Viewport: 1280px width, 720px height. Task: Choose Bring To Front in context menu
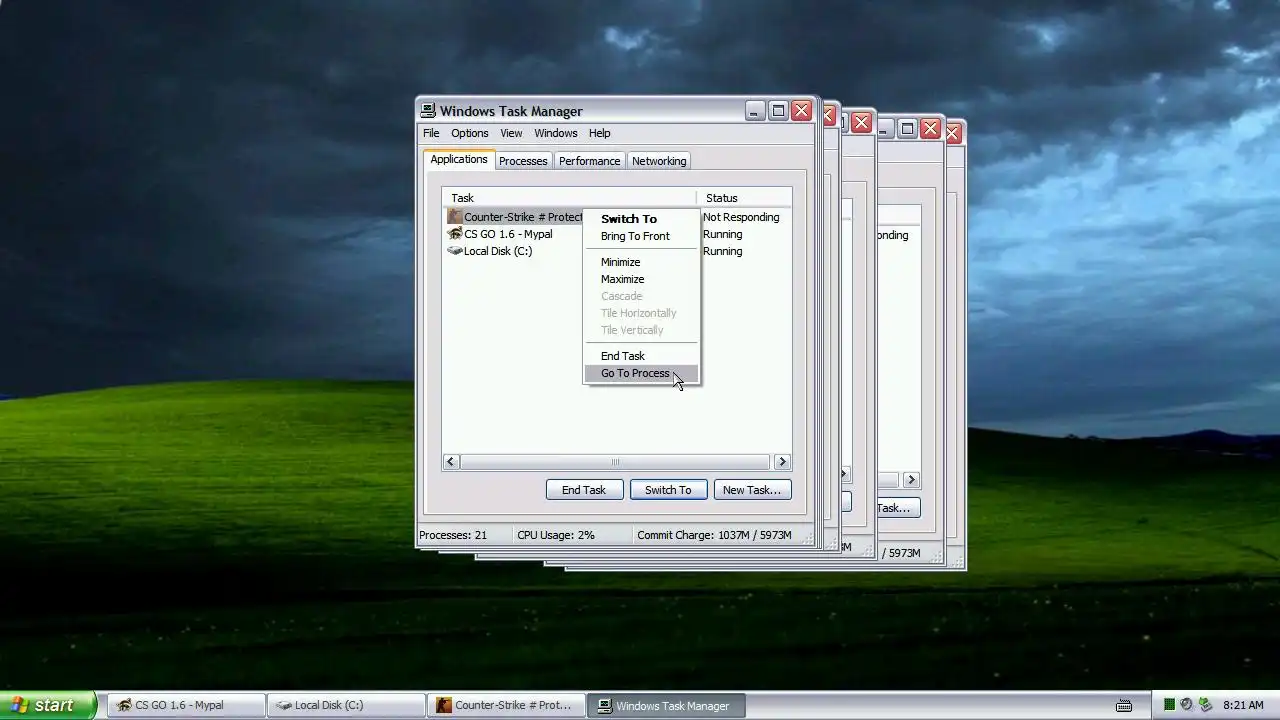(x=641, y=236)
